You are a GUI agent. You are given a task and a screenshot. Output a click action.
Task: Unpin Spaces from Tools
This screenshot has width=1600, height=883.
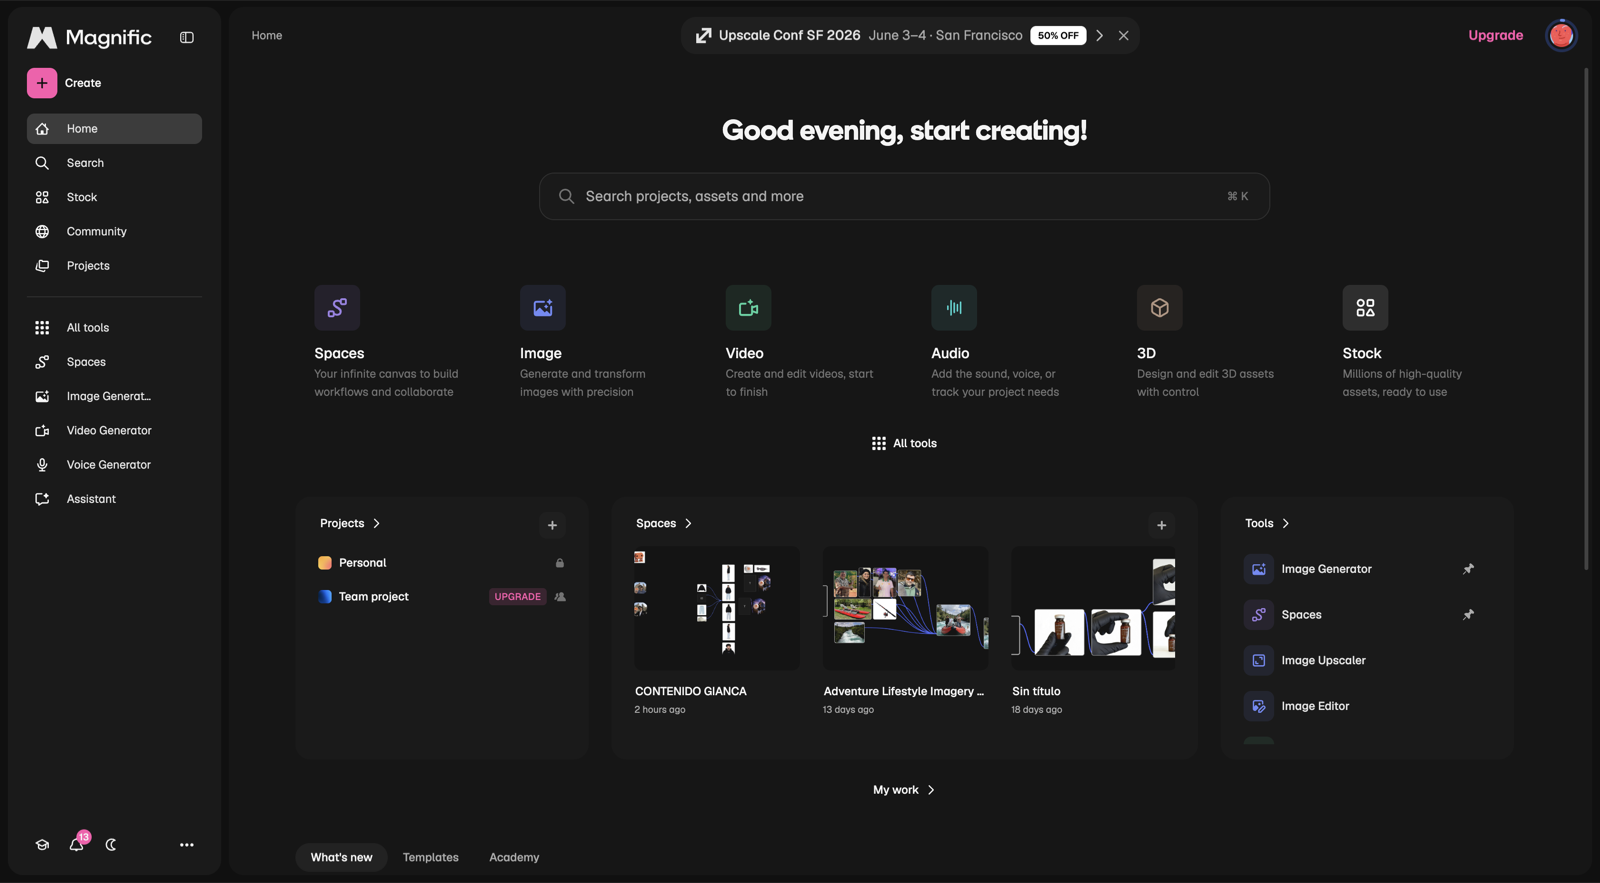[1468, 615]
